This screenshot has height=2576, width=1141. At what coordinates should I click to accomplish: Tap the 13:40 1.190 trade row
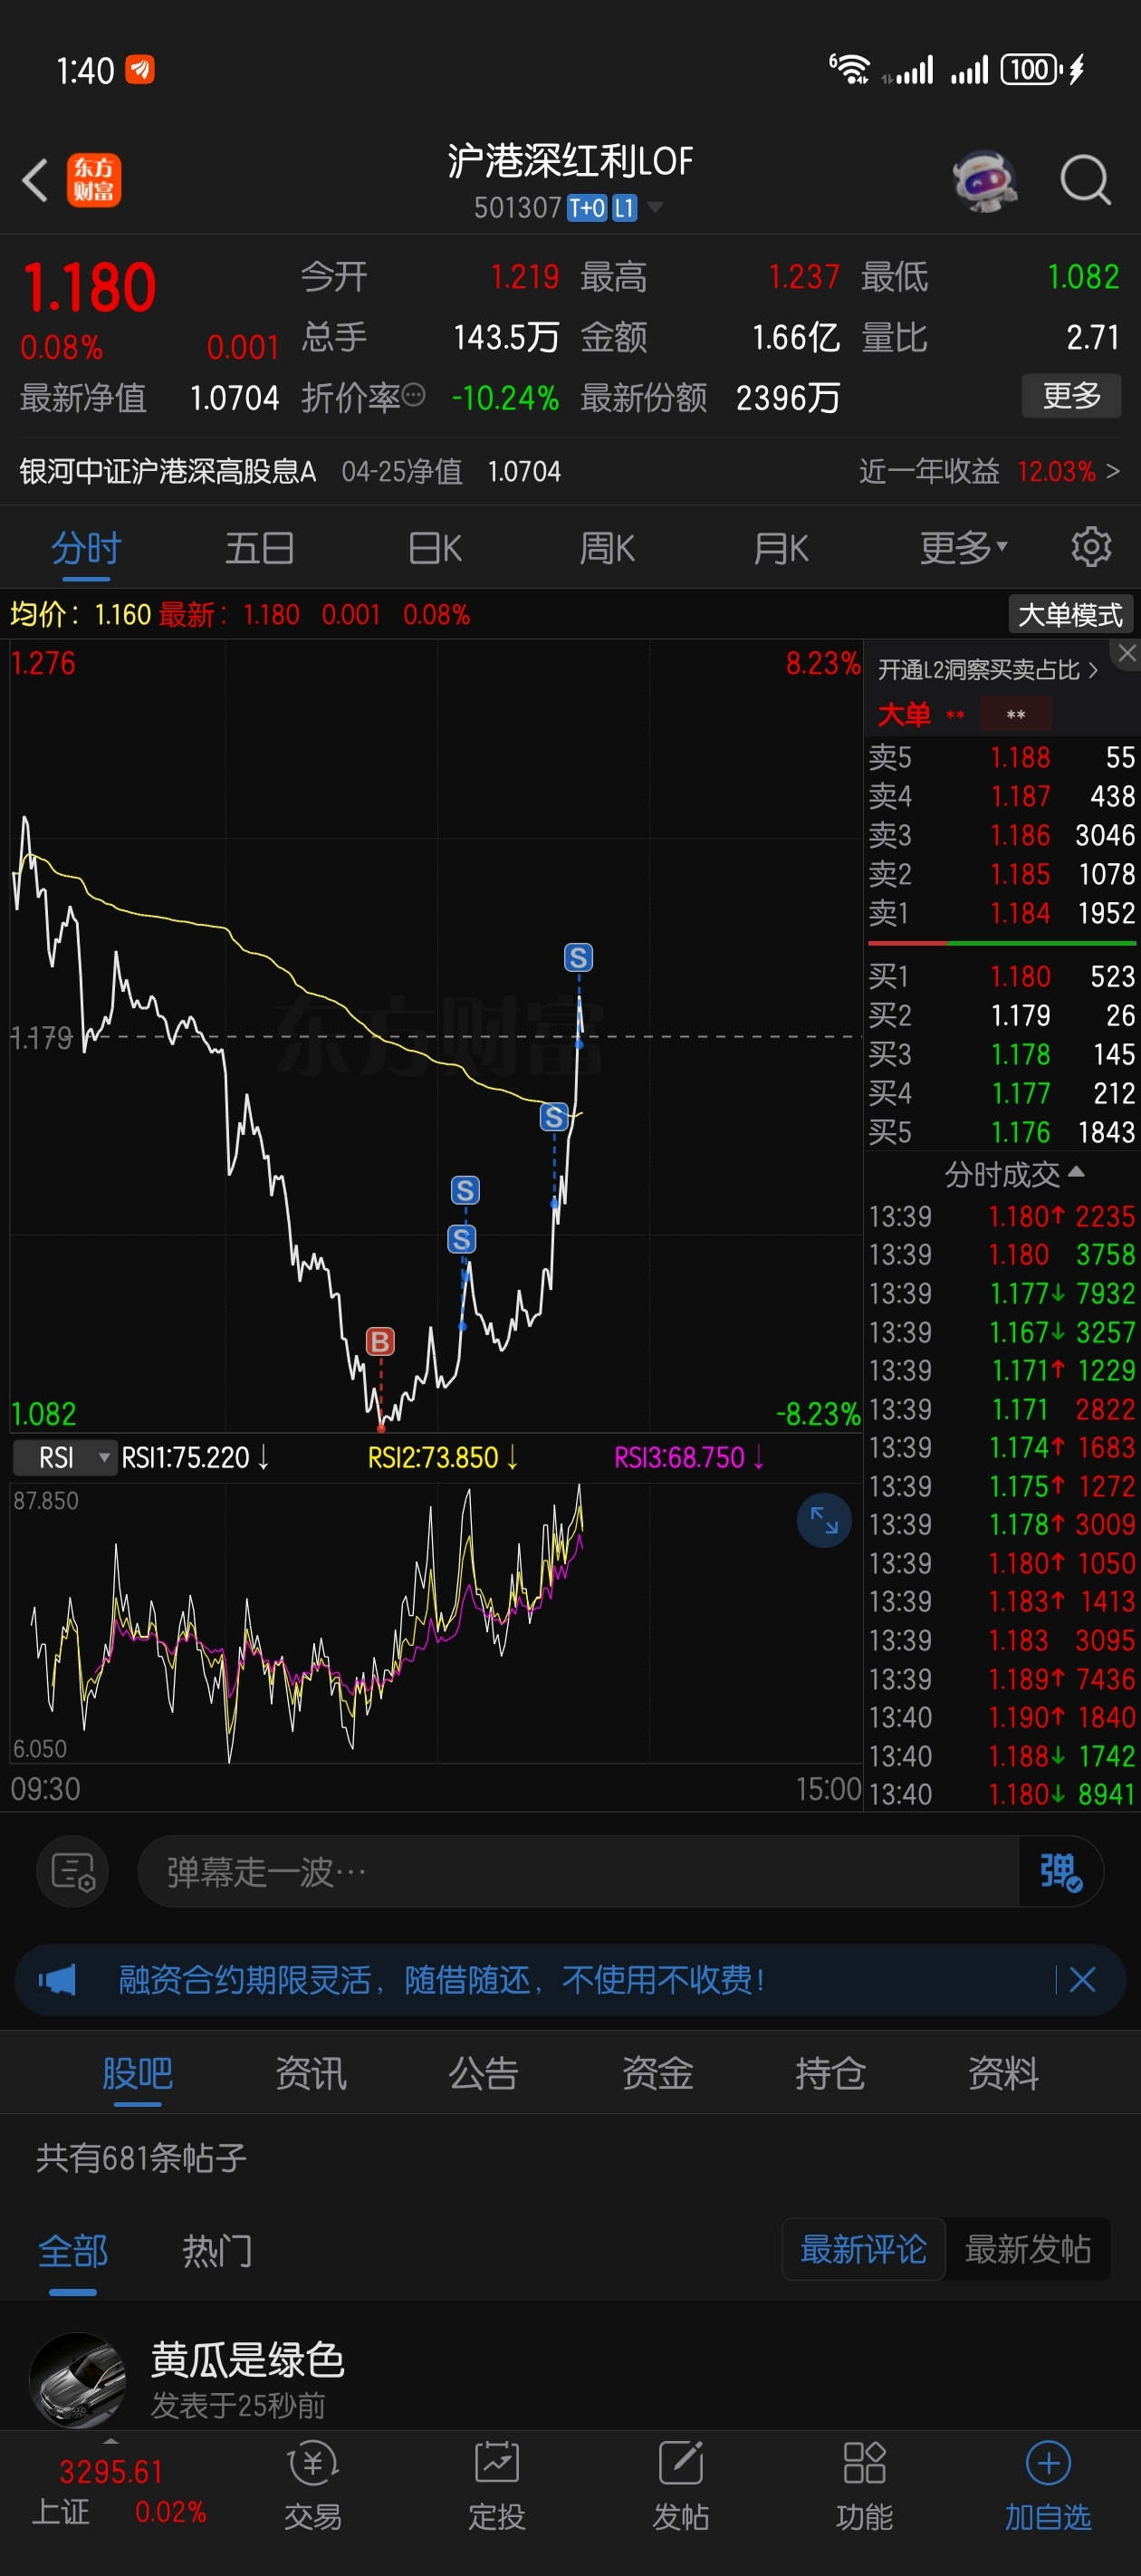coord(1001,1716)
